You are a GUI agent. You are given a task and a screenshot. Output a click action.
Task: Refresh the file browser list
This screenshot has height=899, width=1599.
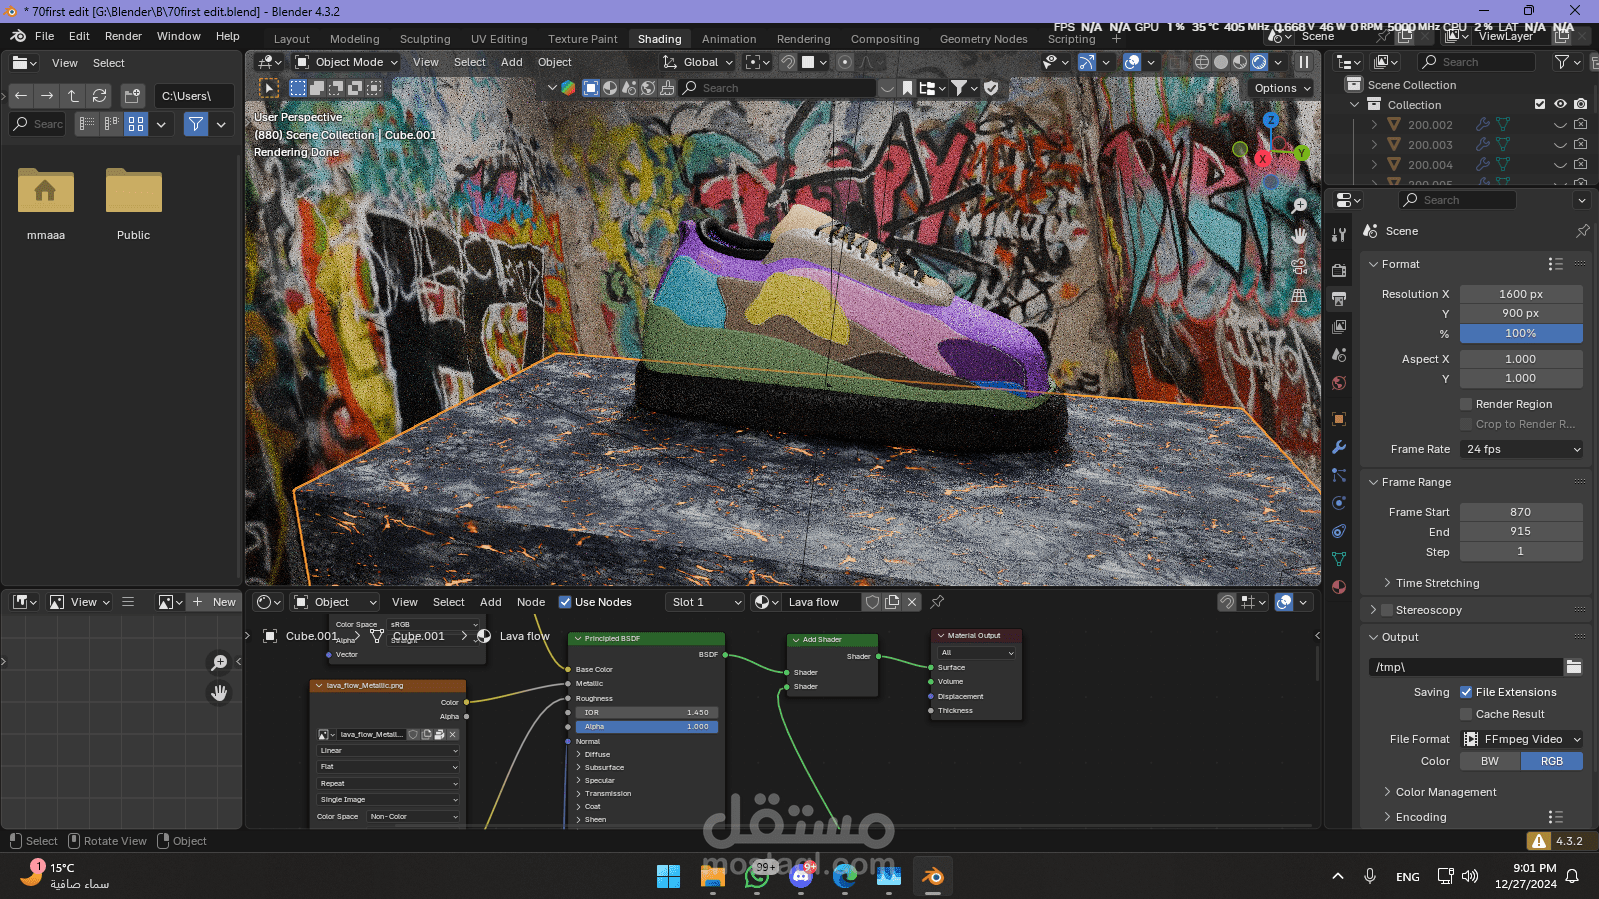click(x=99, y=96)
